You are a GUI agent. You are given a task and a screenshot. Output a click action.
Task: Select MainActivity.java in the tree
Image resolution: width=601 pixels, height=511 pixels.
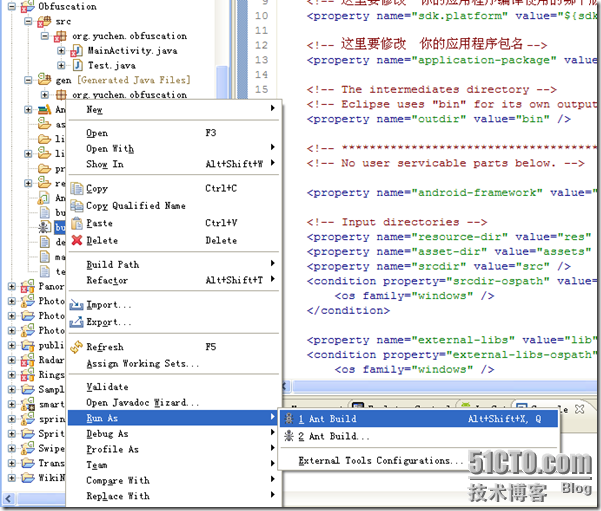pos(132,51)
